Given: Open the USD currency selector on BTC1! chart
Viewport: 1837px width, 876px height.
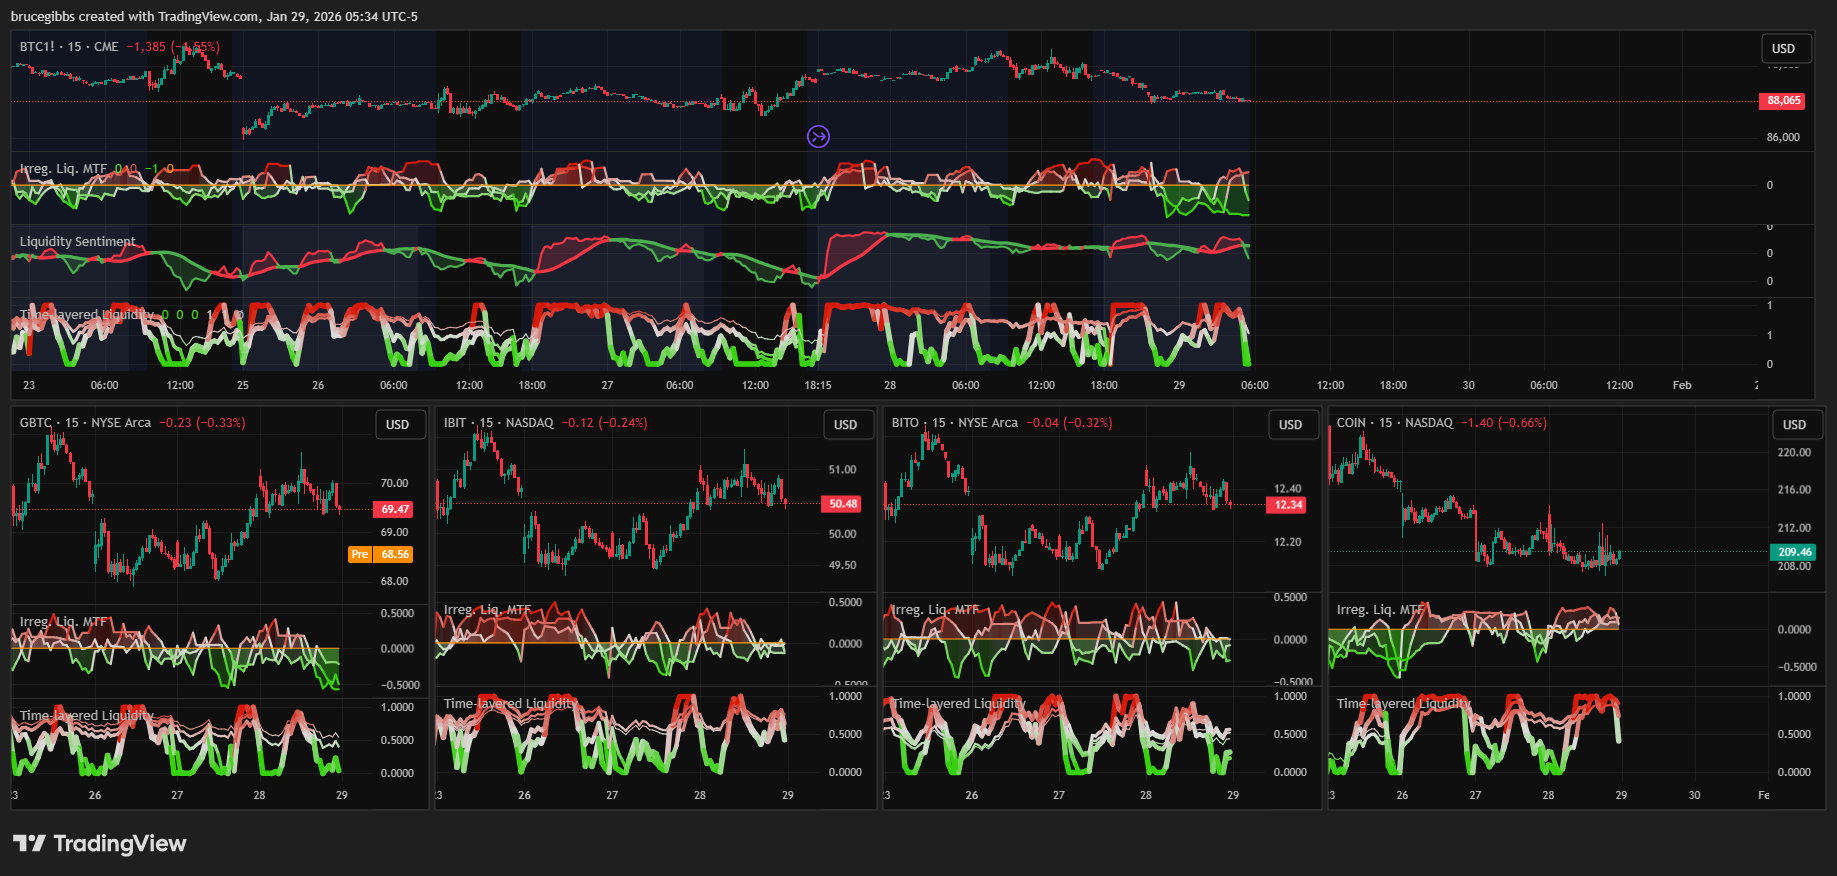Looking at the screenshot, I should coord(1783,48).
